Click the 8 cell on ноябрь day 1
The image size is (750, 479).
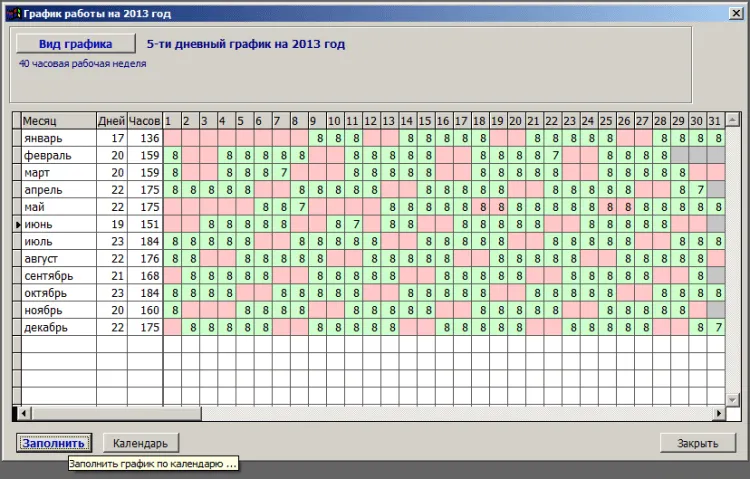172,311
